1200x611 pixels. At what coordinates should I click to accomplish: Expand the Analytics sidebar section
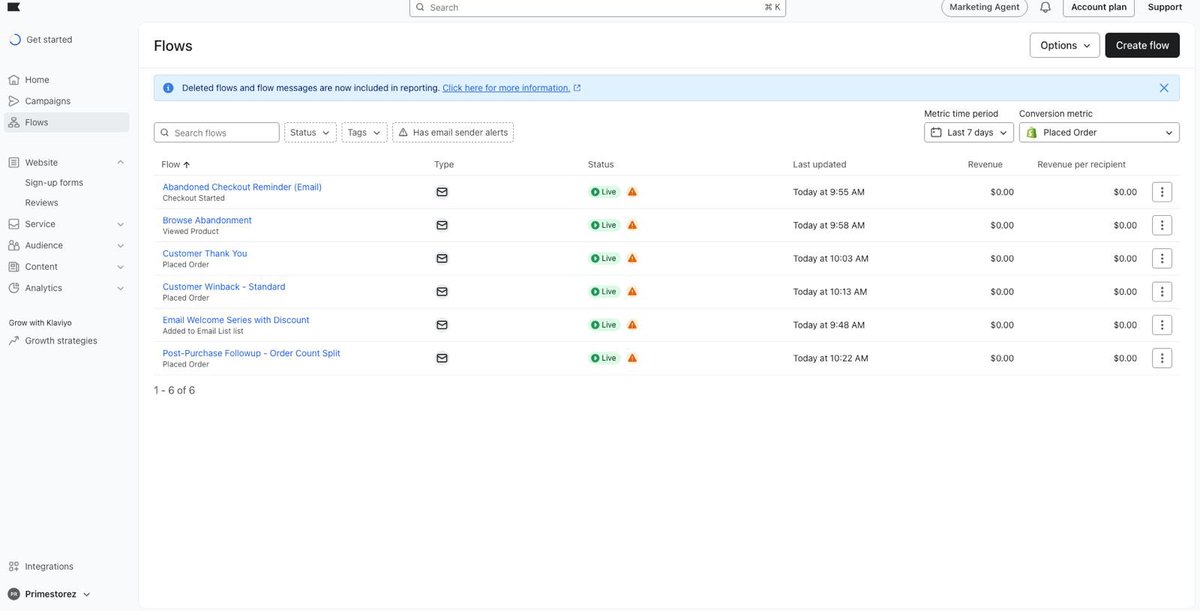click(x=121, y=288)
